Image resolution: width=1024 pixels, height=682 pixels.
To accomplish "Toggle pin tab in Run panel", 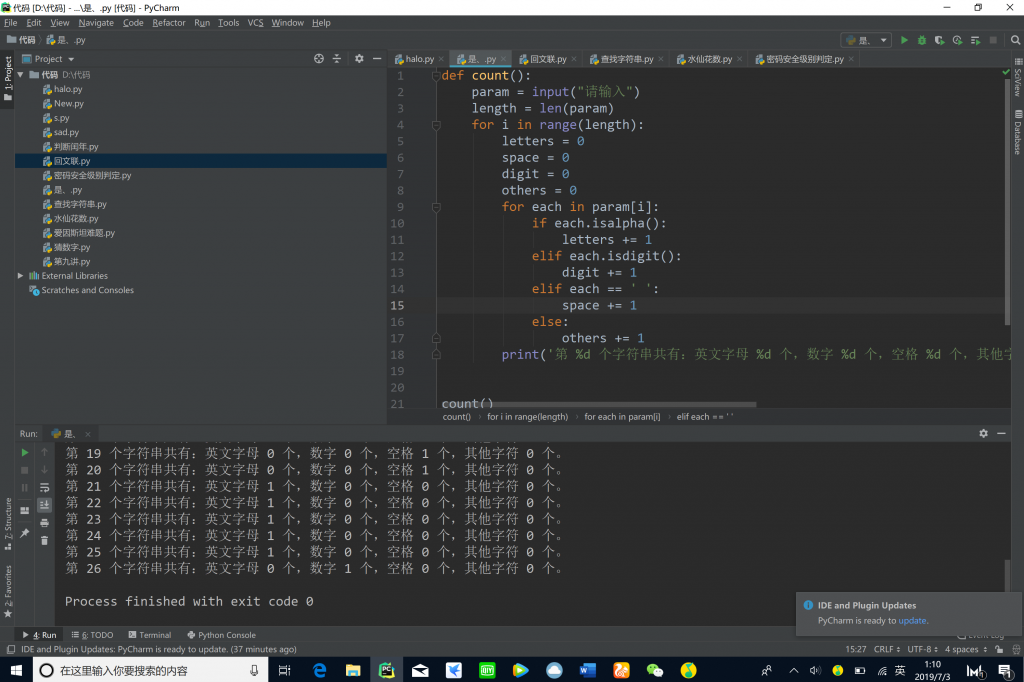I will pos(25,533).
